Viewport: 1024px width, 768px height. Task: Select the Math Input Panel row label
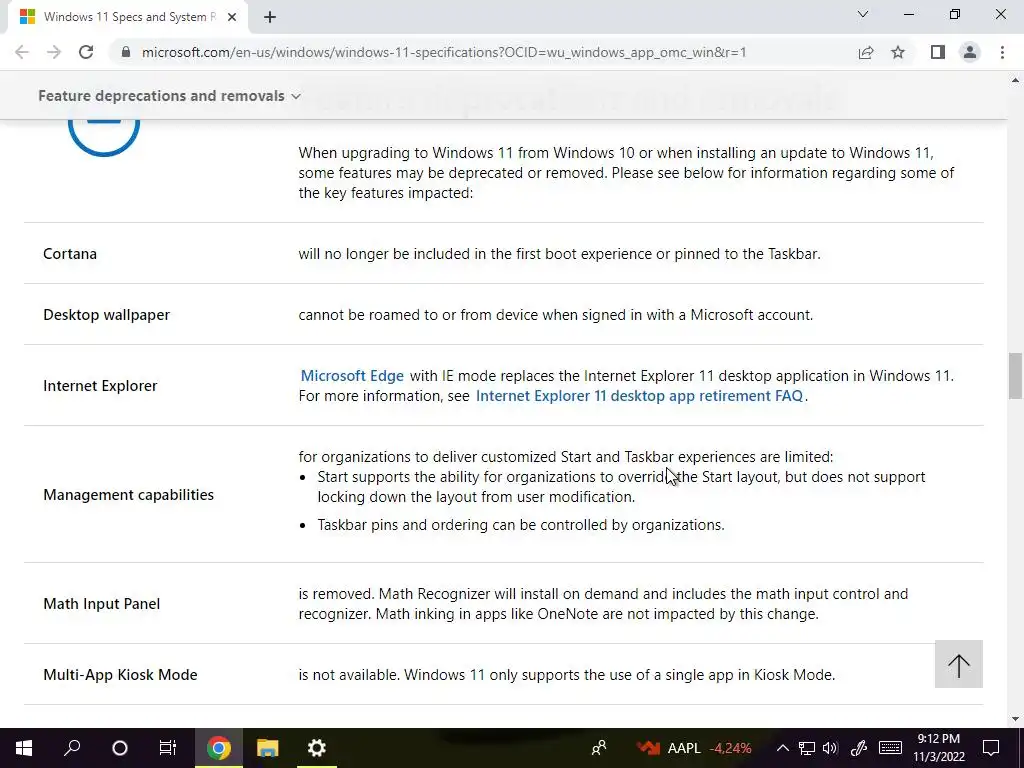click(101, 604)
